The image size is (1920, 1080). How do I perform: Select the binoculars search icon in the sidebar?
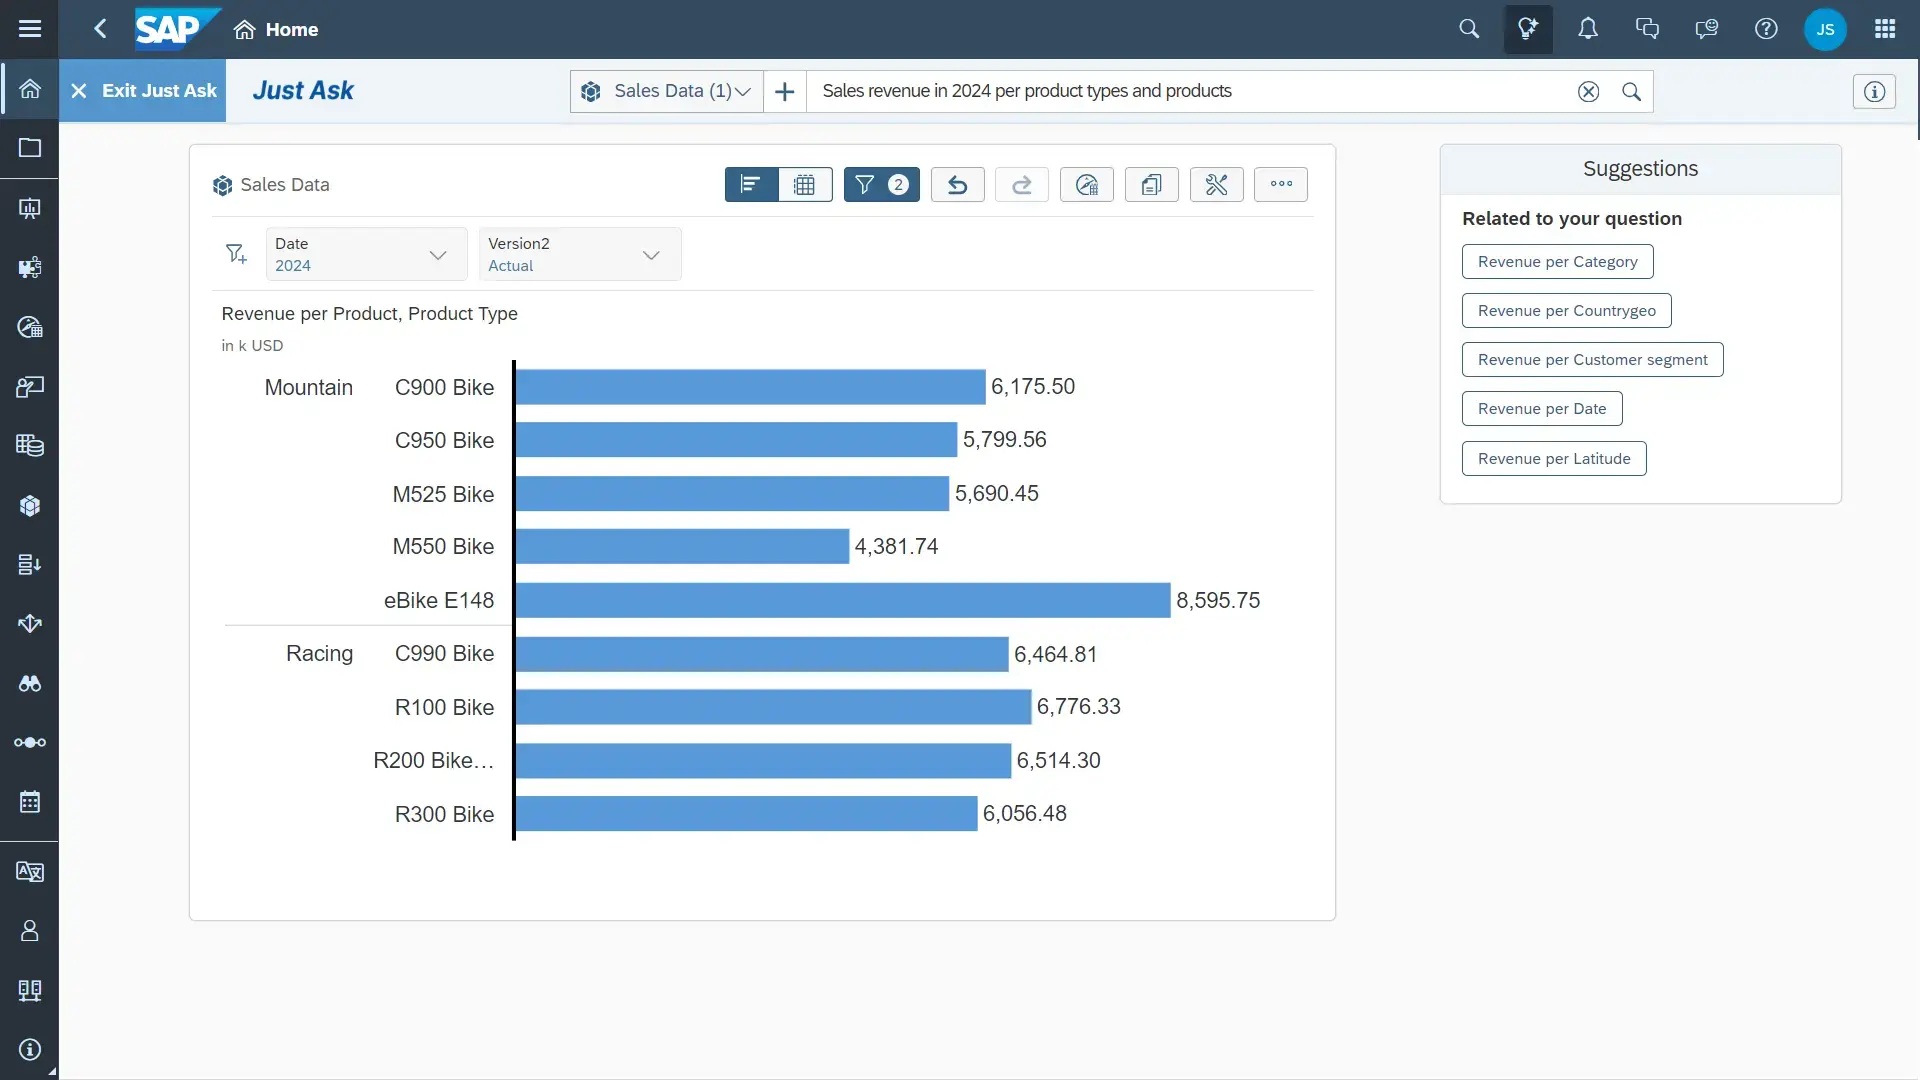point(30,684)
